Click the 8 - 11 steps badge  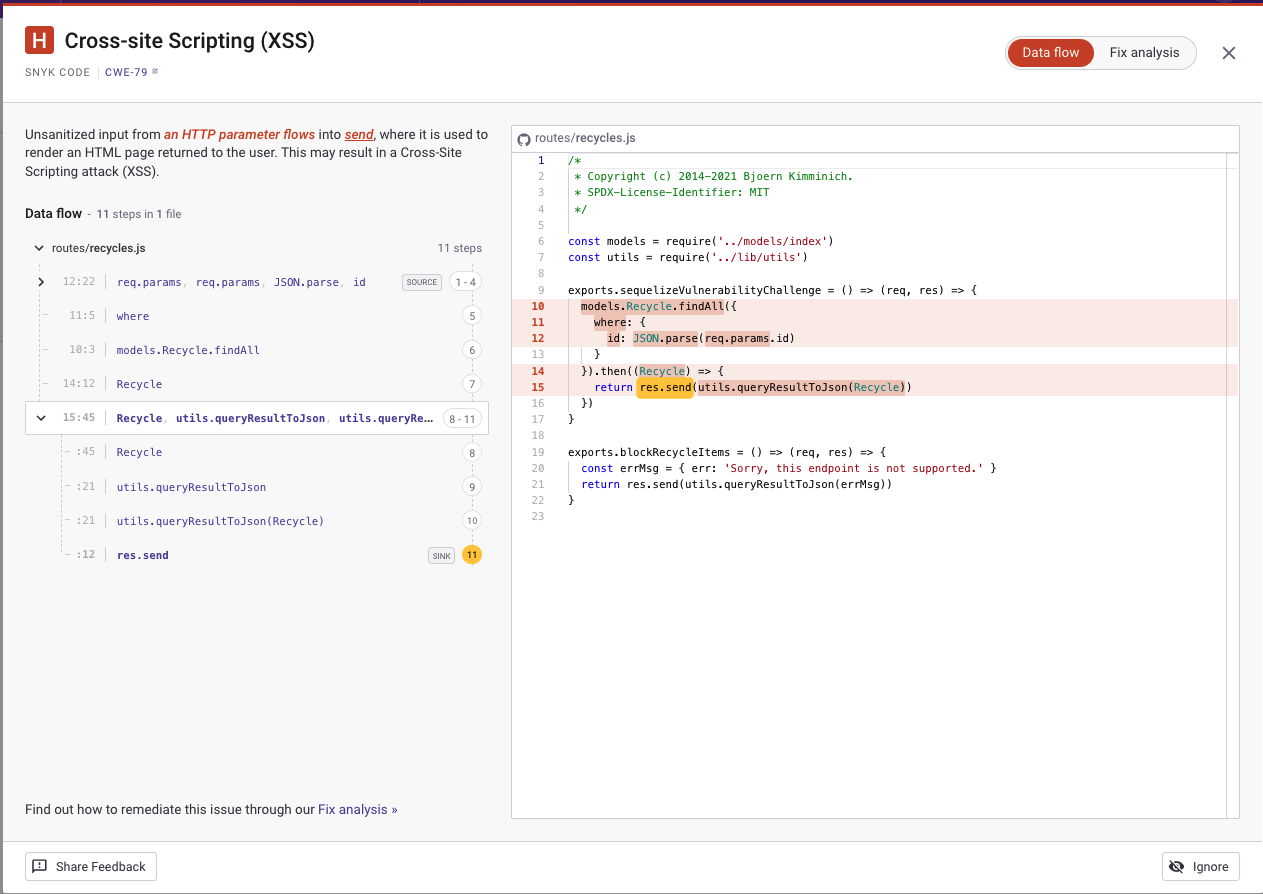463,418
